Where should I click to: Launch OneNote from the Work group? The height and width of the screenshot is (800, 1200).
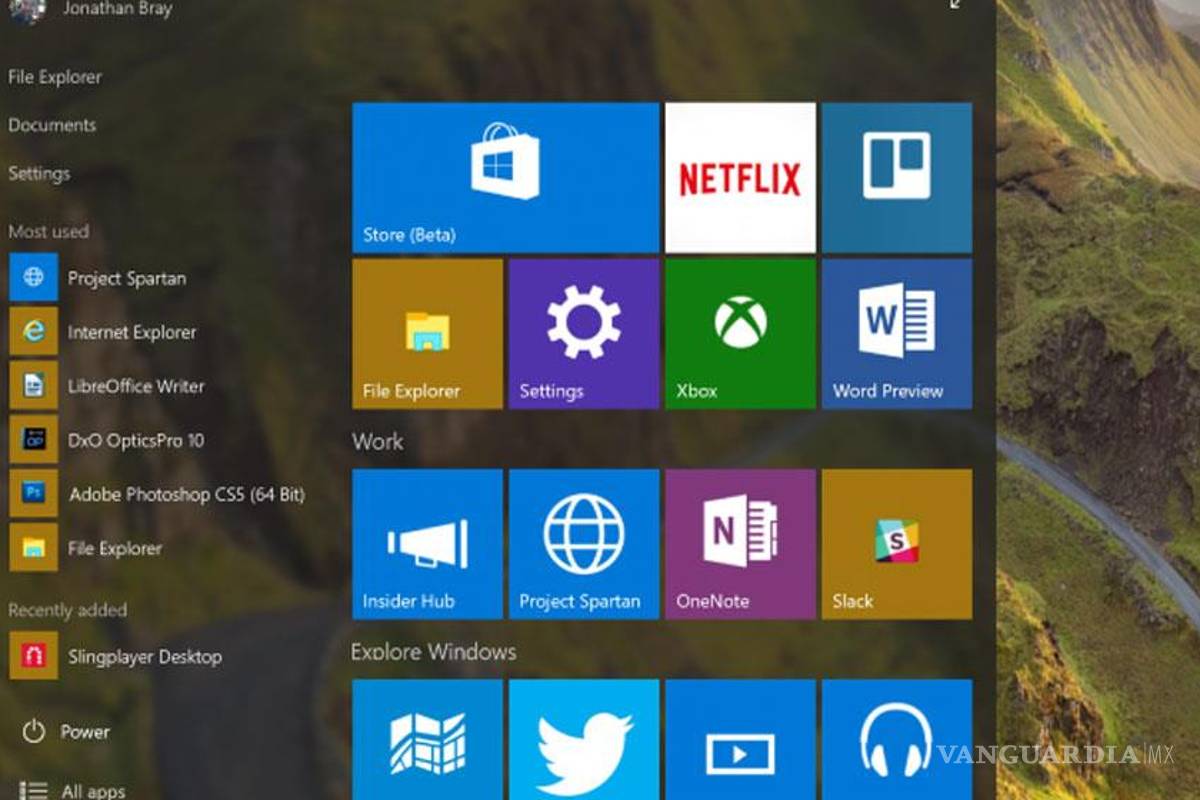[x=740, y=543]
